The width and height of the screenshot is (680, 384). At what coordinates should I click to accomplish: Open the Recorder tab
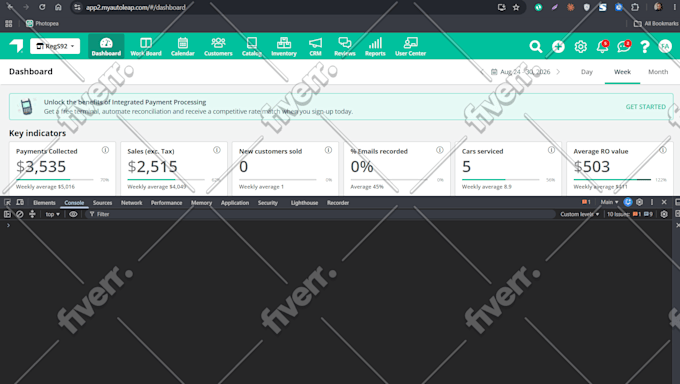coord(338,203)
